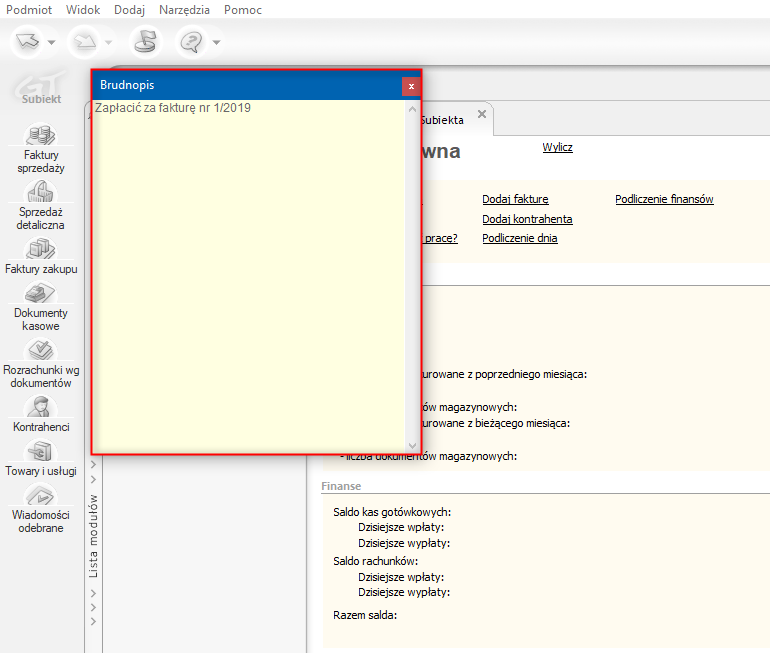Viewport: 770px width, 653px height.
Task: Open the Narzędzia menu
Action: 184,10
